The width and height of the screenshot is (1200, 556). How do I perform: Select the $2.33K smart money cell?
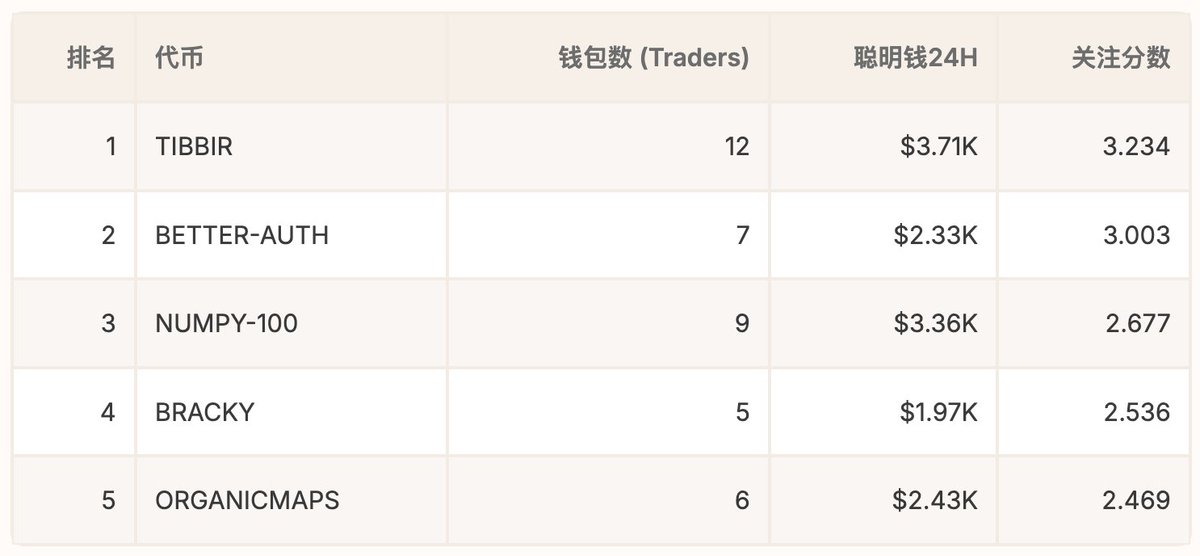tap(939, 235)
